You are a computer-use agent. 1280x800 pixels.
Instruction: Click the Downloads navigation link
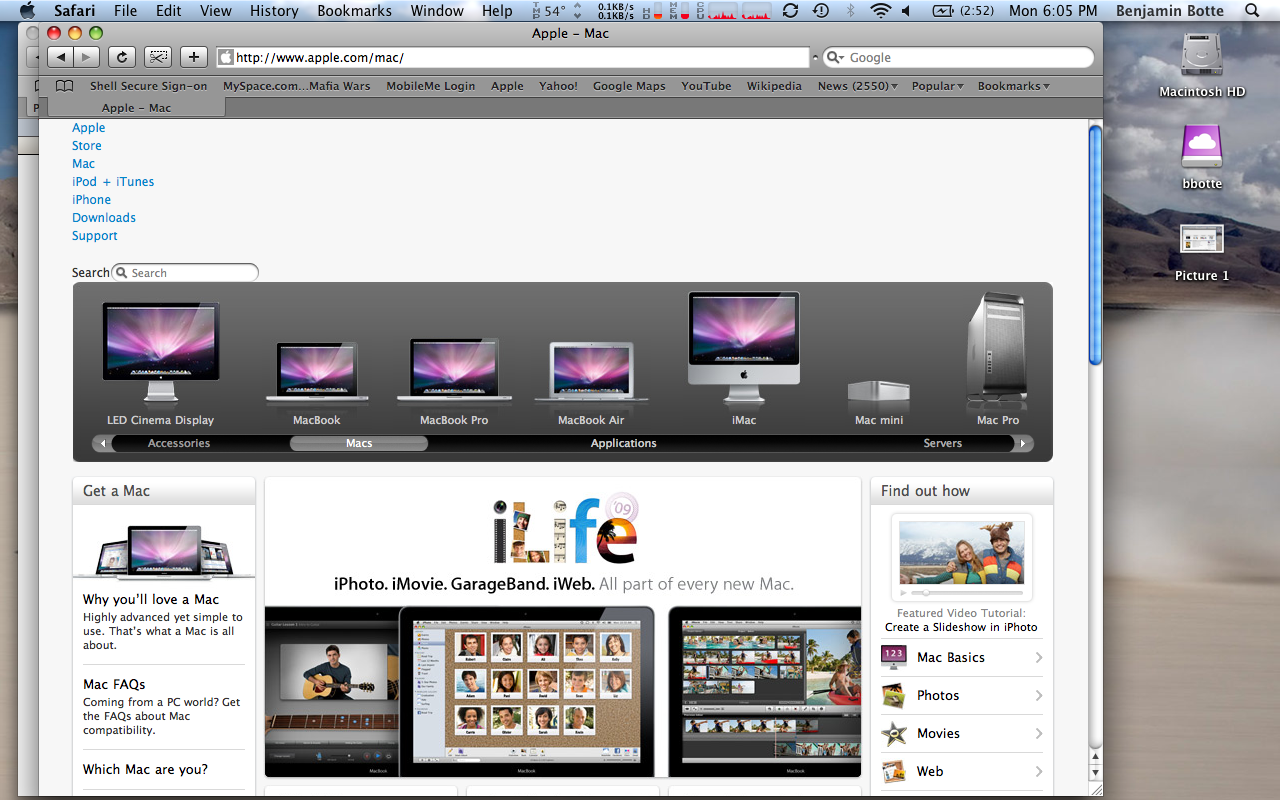click(104, 217)
